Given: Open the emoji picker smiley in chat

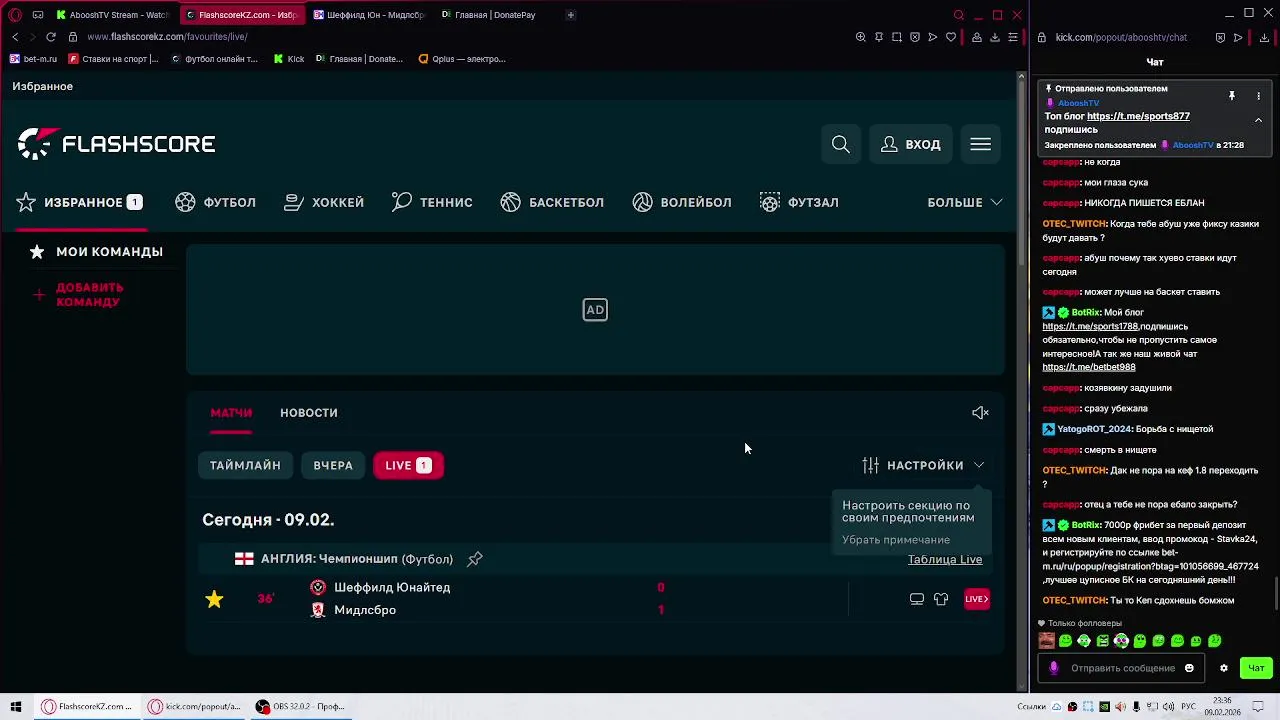Looking at the screenshot, I should coord(1189,668).
